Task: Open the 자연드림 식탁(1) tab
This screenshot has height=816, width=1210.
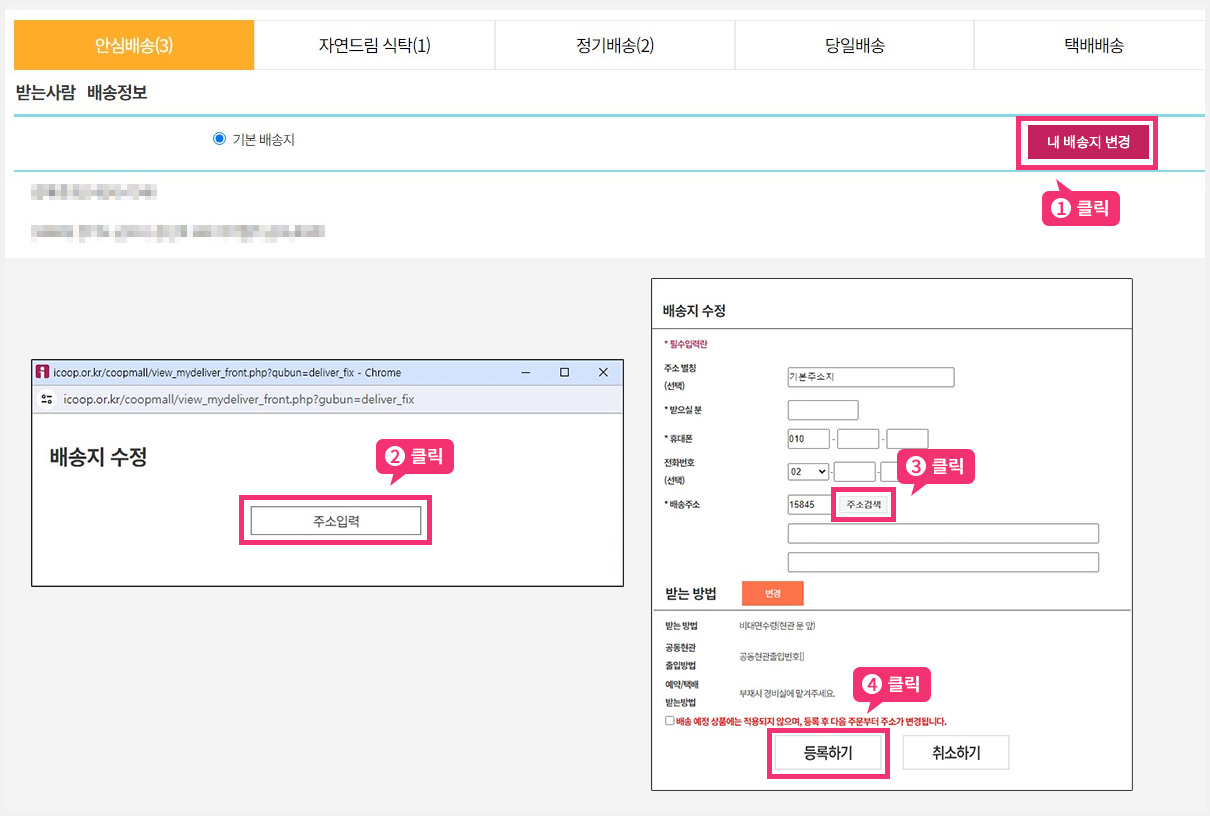Action: coord(374,45)
